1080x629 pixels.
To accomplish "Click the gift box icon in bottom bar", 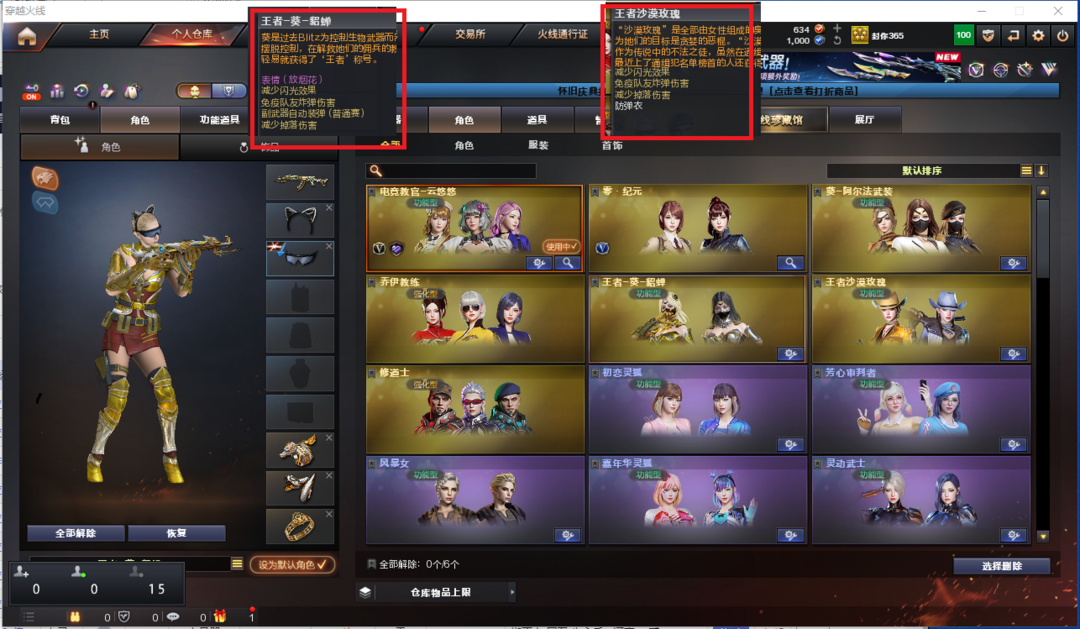I will (220, 616).
